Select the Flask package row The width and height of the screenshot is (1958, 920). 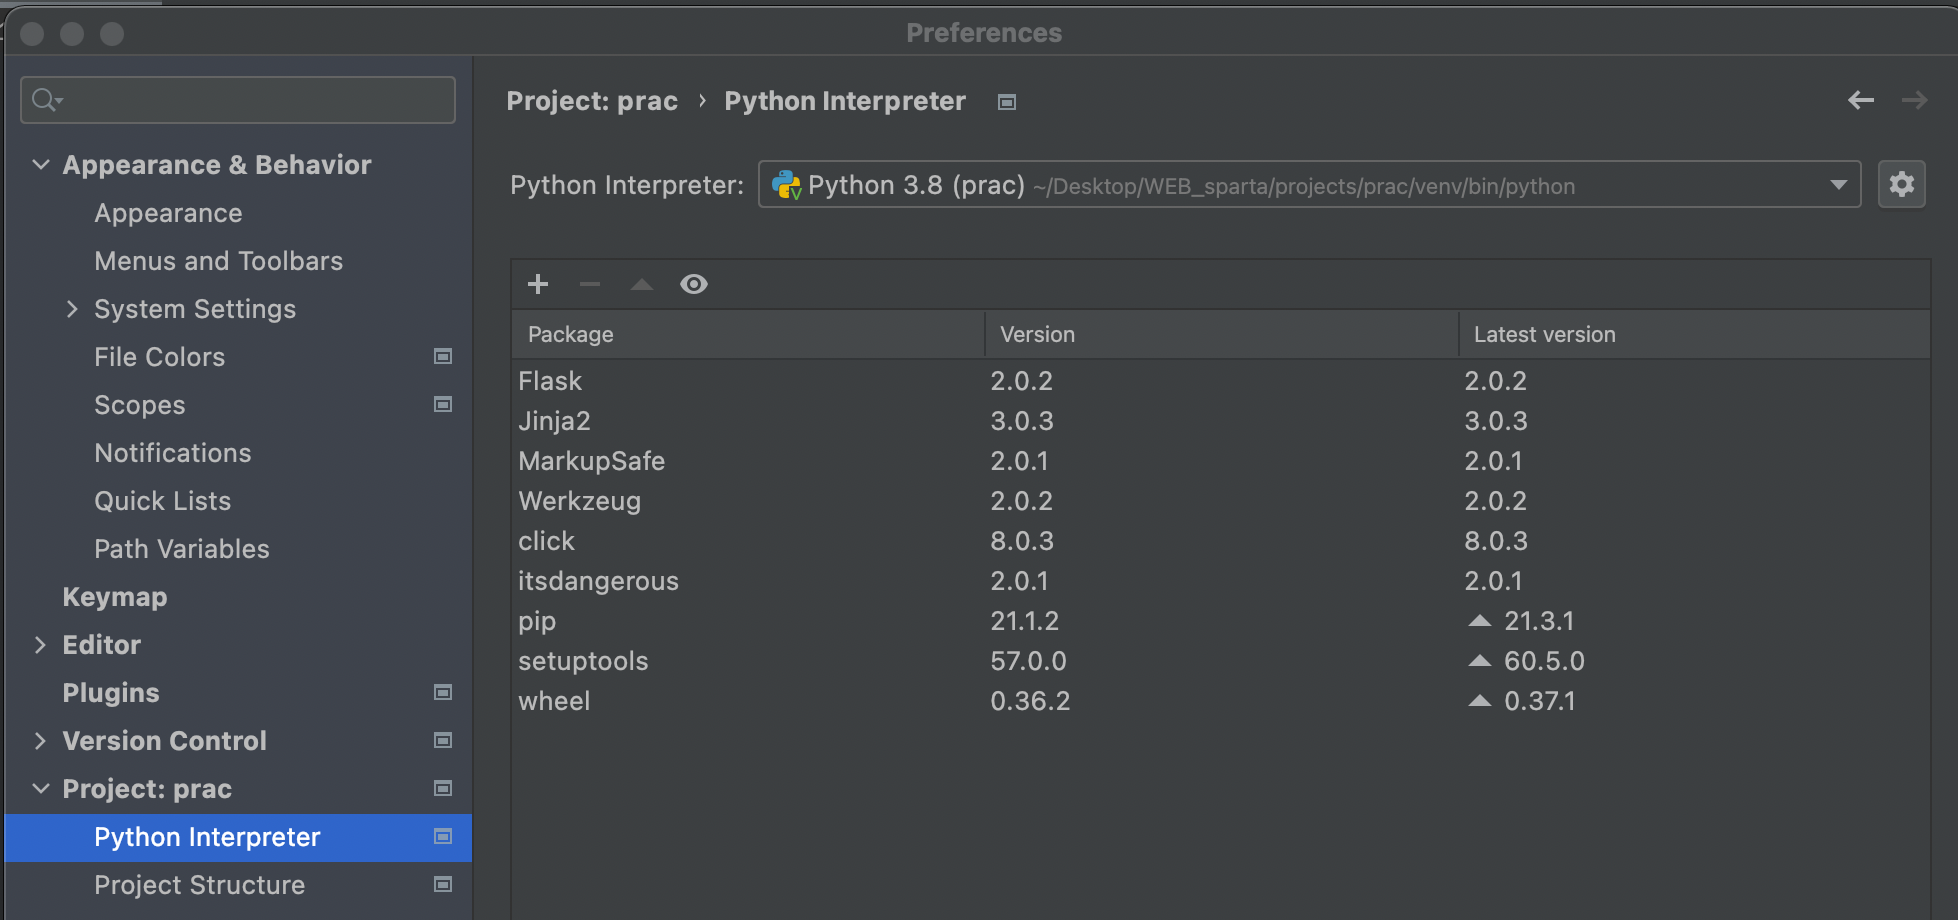tap(1220, 381)
